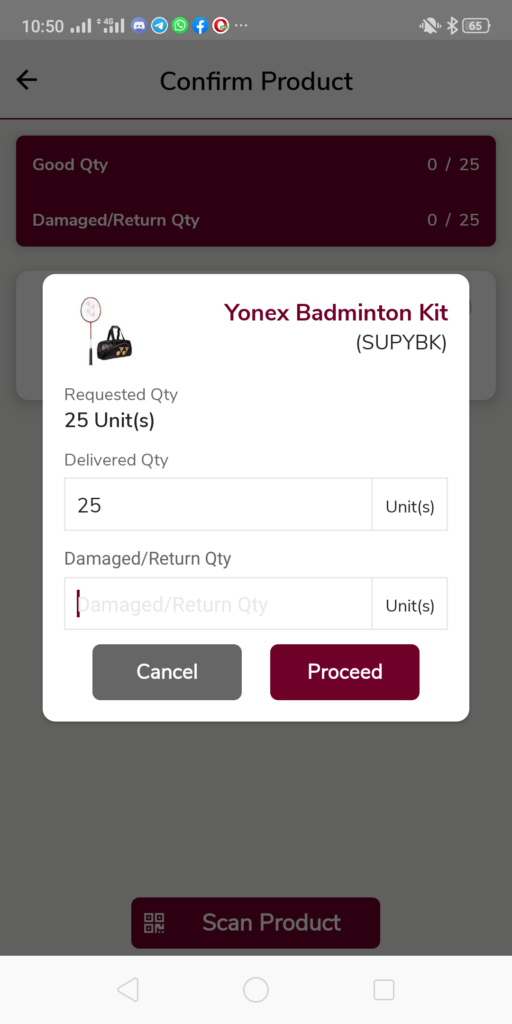The height and width of the screenshot is (1024, 512).
Task: Tap Android back navigation triangle
Action: coord(128,990)
